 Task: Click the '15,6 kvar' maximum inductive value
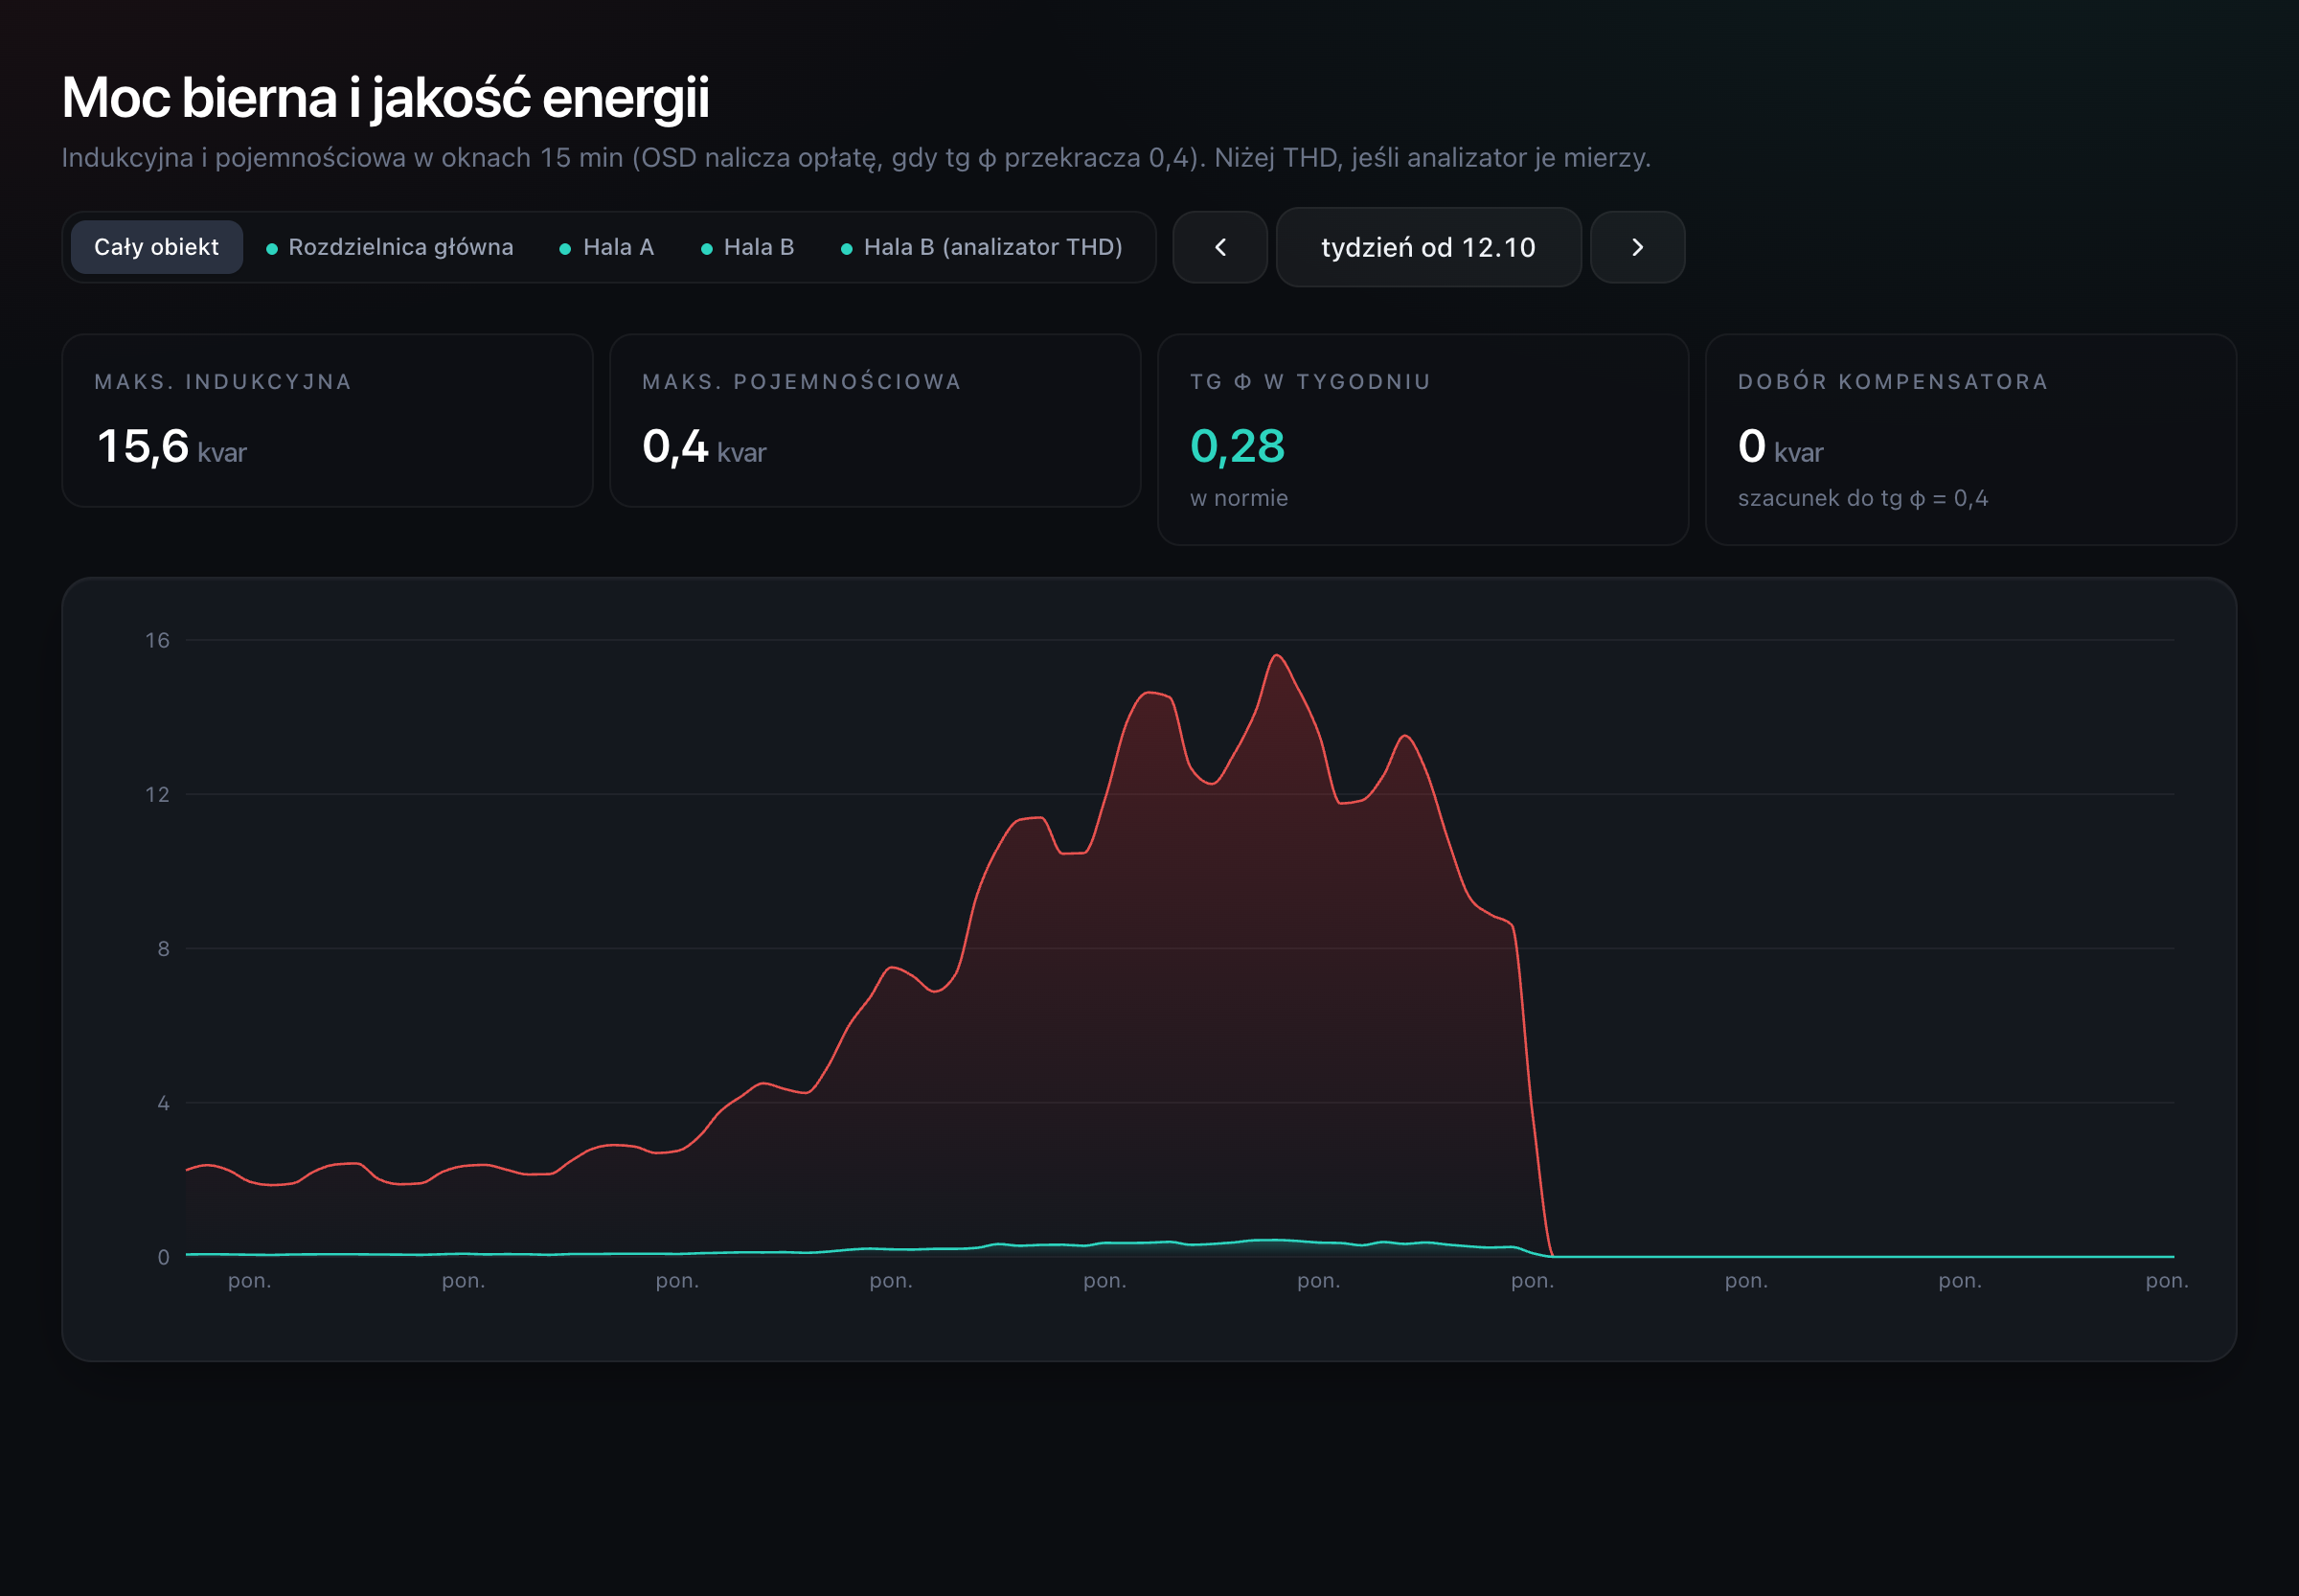(x=171, y=447)
